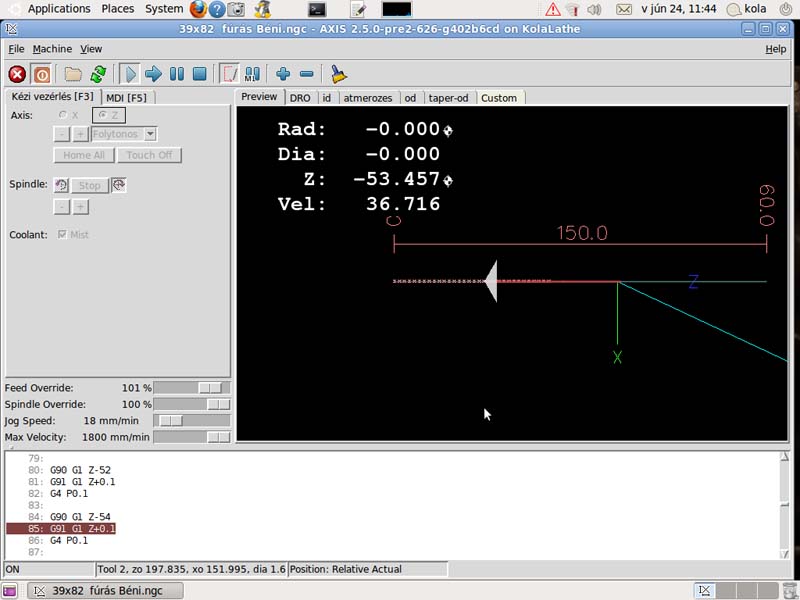This screenshot has height=600, width=800.
Task: Click the Step forward arrow icon
Action: [153, 74]
